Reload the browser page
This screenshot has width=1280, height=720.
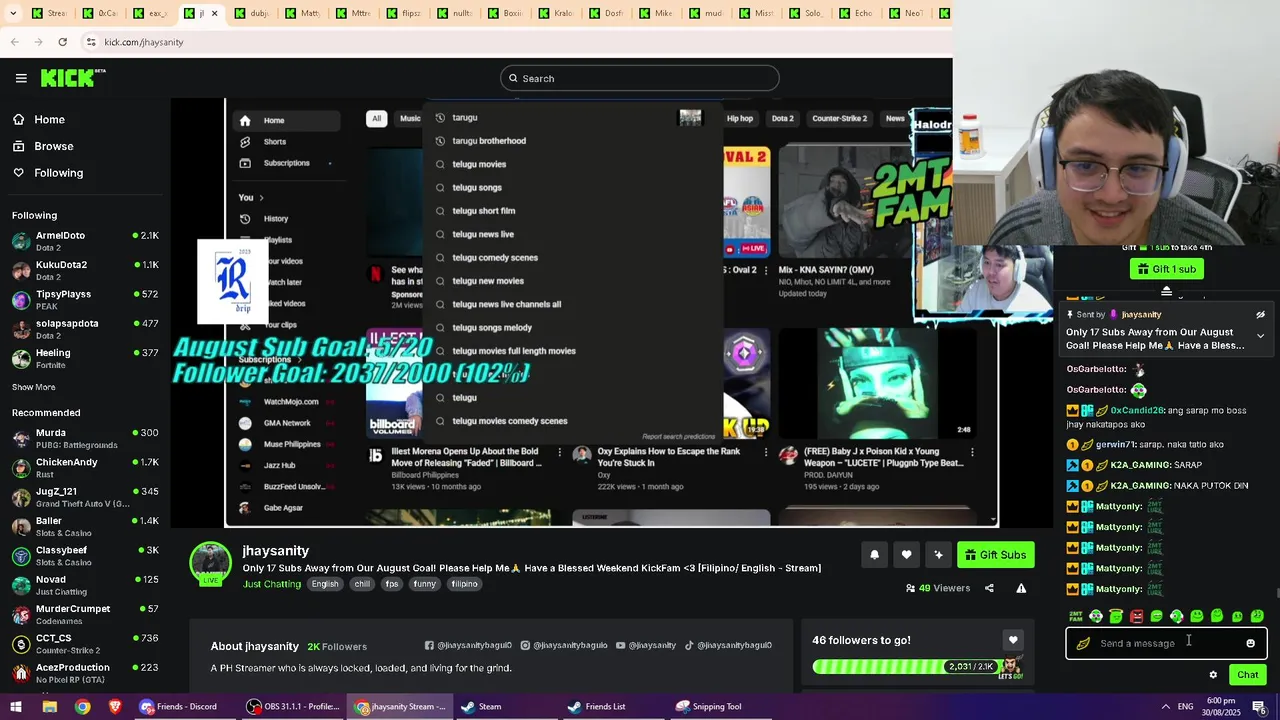pyautogui.click(x=62, y=42)
